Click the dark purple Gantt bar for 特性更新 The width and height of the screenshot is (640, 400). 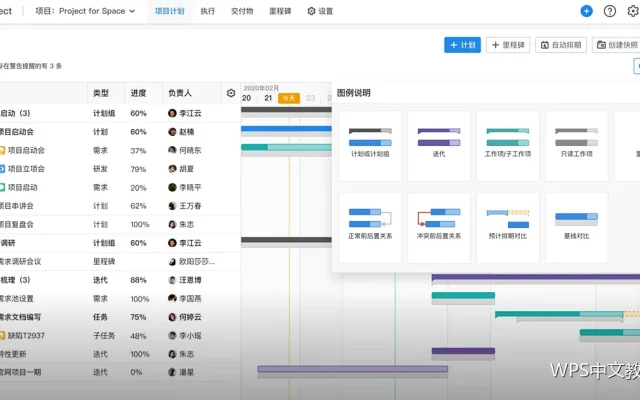coord(463,351)
